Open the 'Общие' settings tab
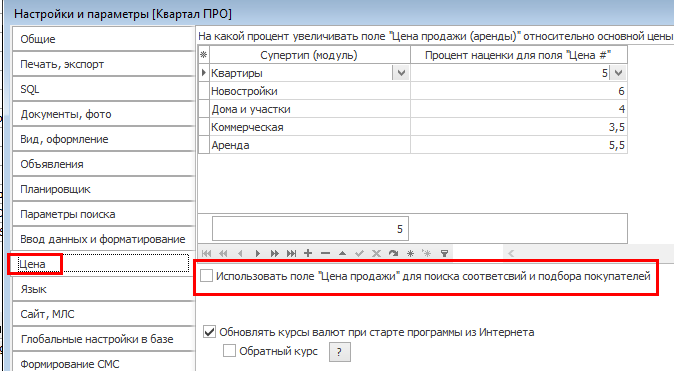674x371 pixels. 103,39
